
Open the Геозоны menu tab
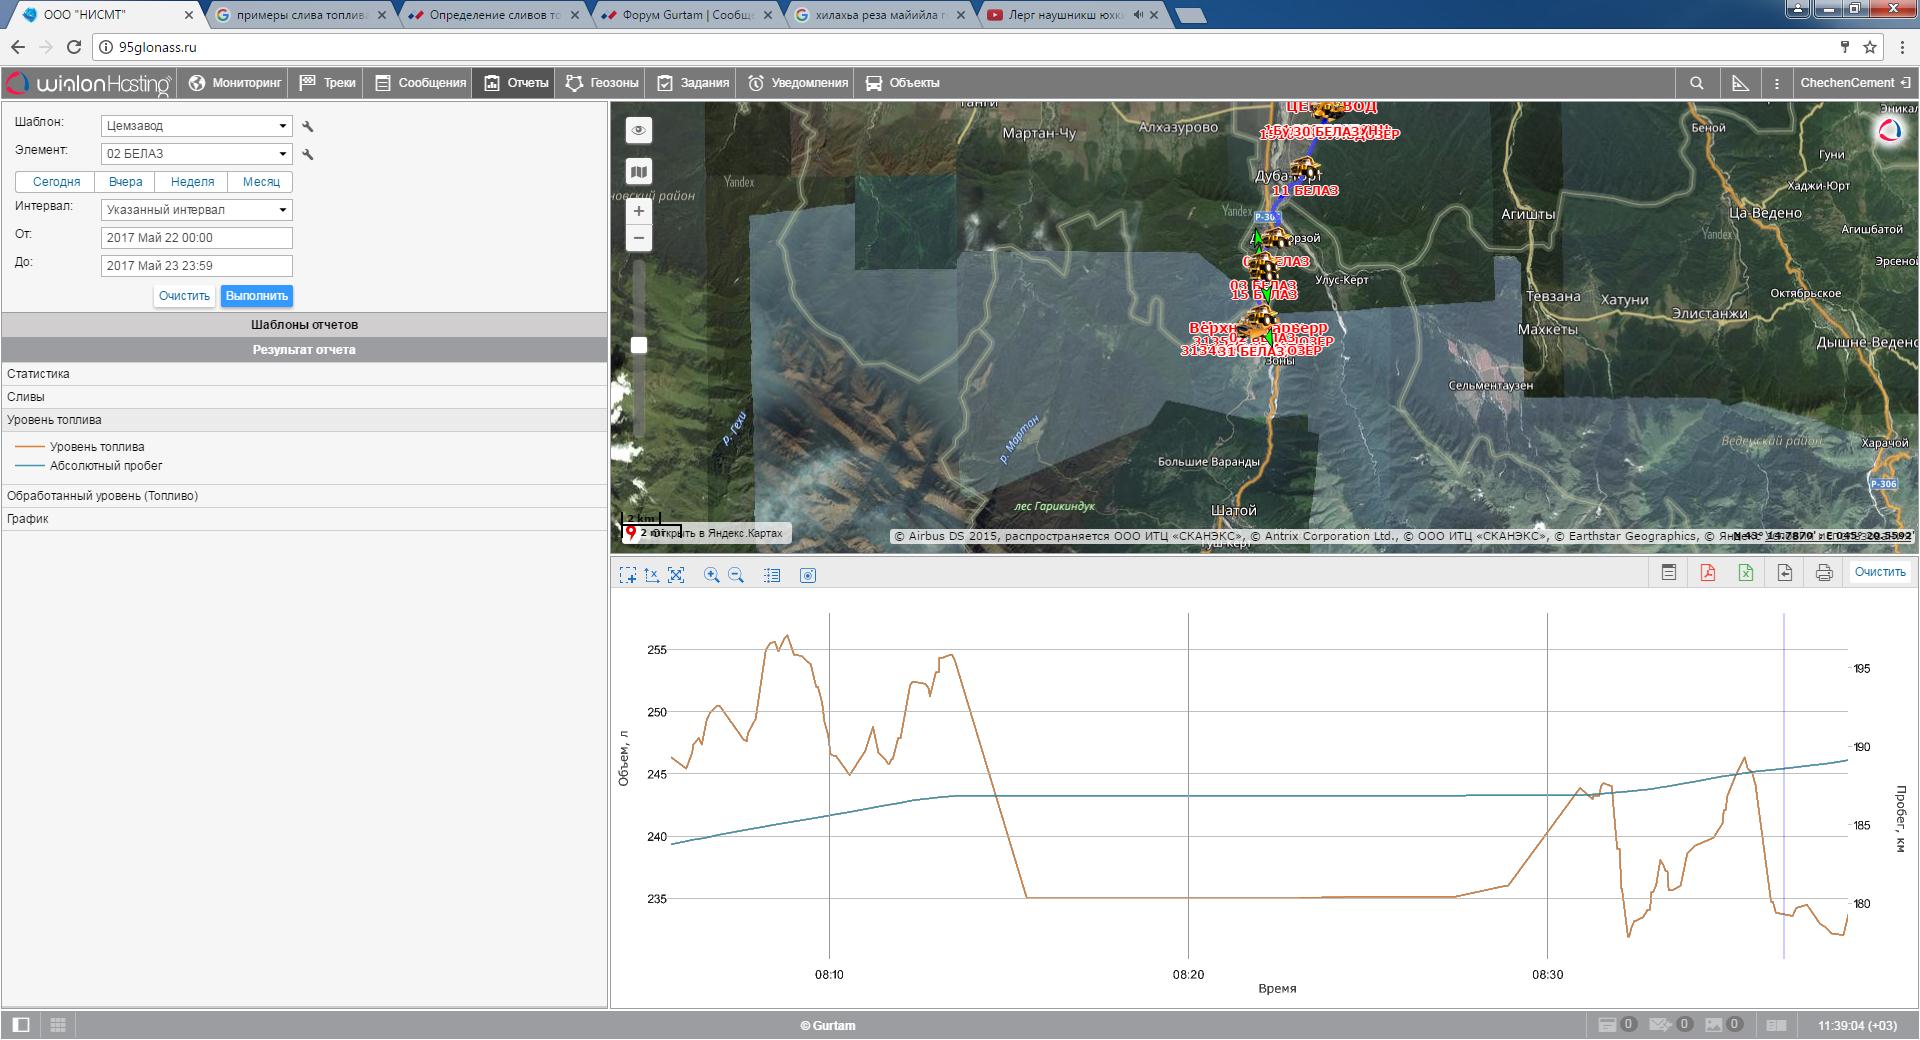click(x=601, y=83)
